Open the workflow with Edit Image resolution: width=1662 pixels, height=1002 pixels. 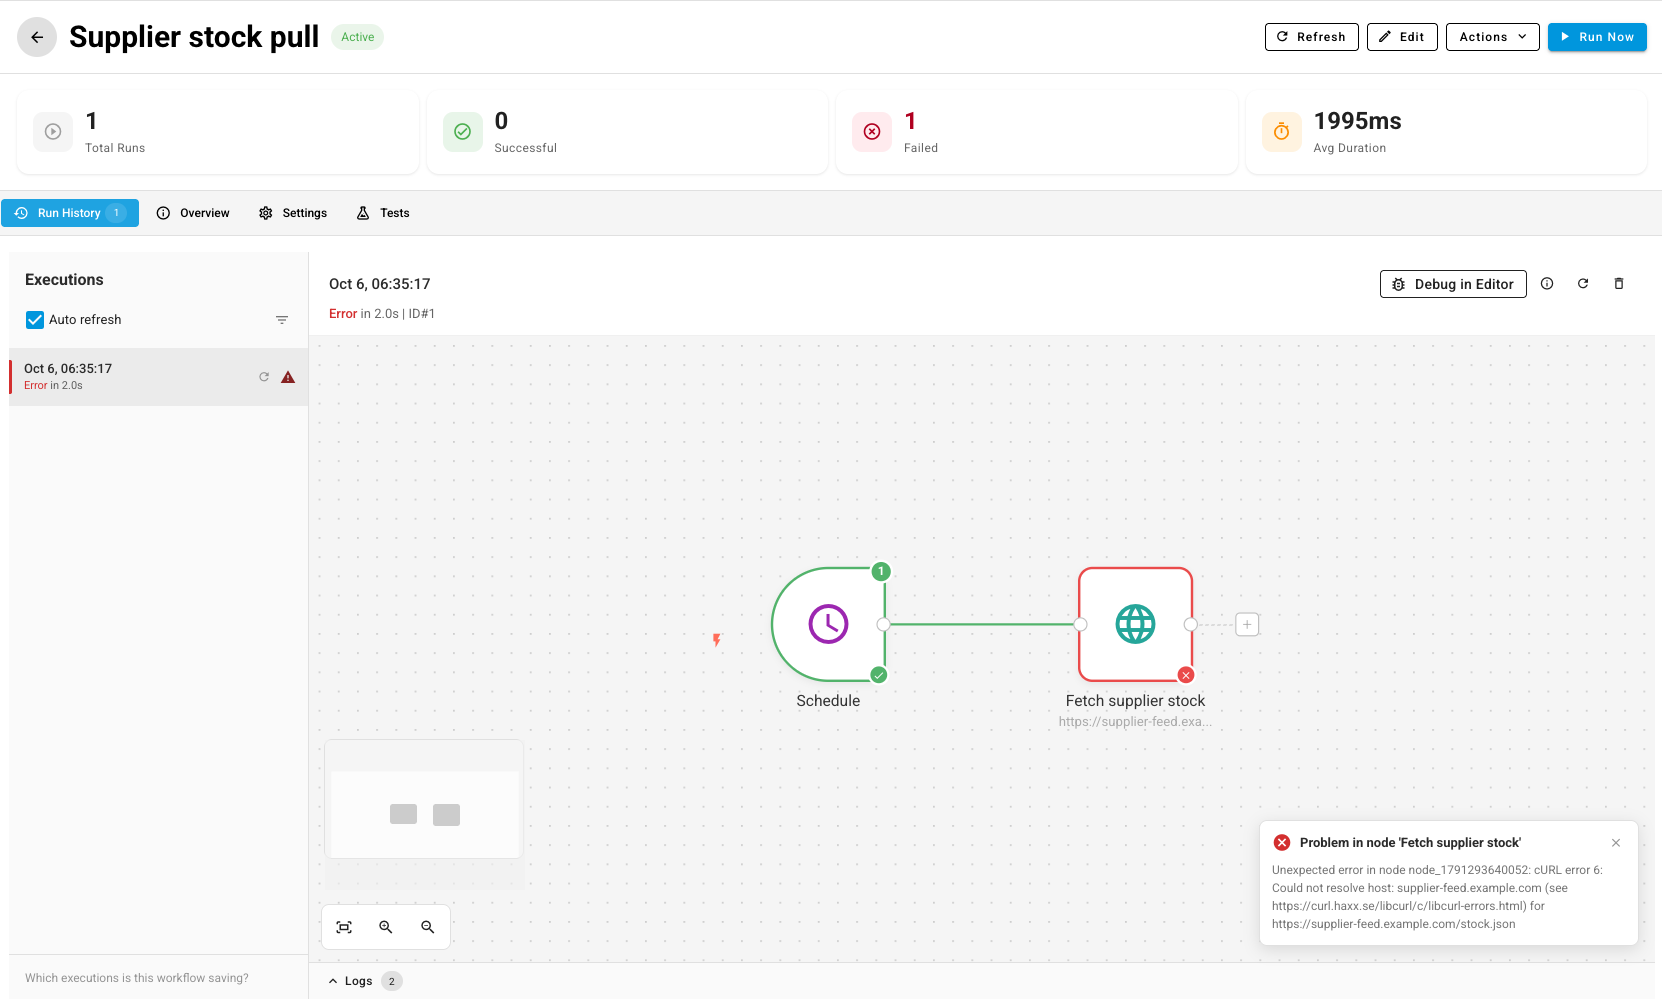[x=1402, y=37]
